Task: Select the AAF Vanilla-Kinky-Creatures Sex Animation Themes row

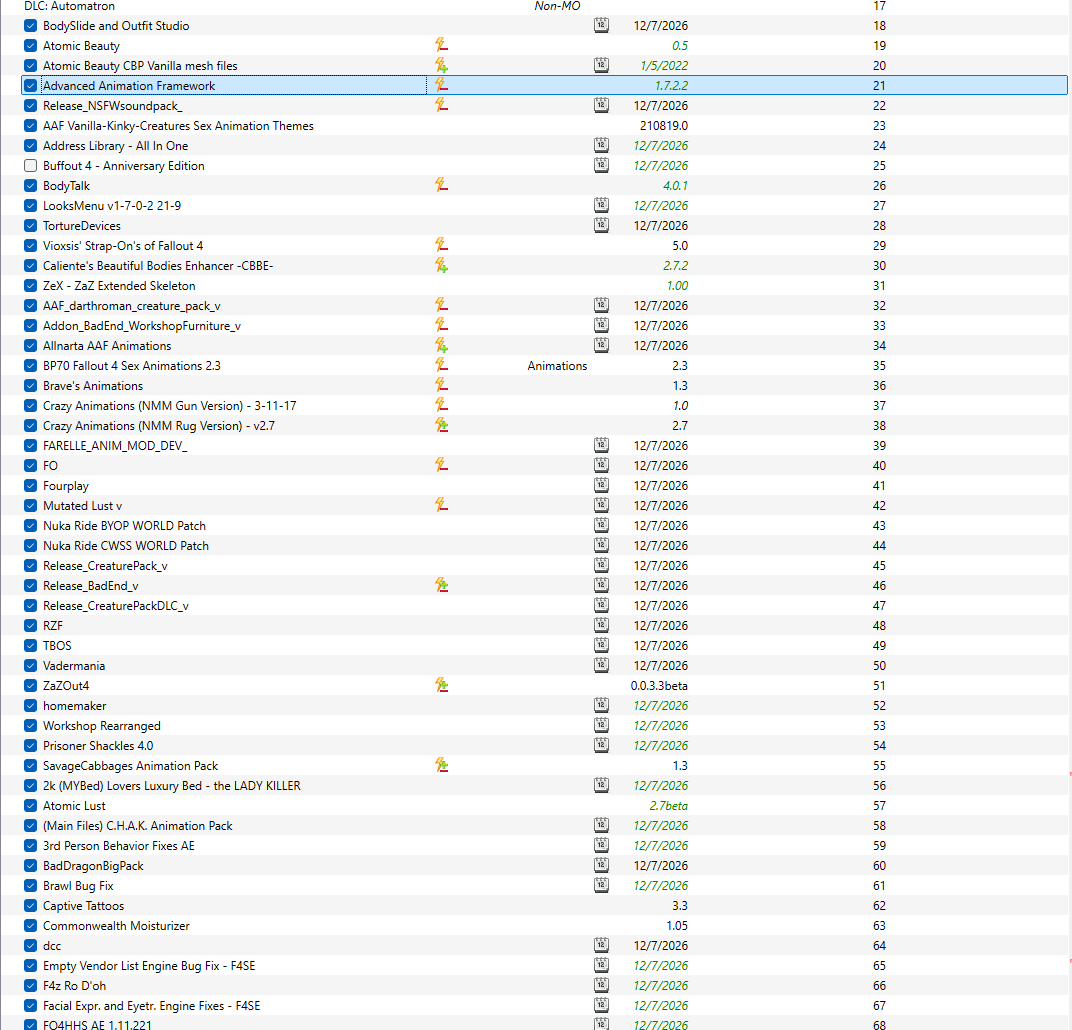Action: 535,126
